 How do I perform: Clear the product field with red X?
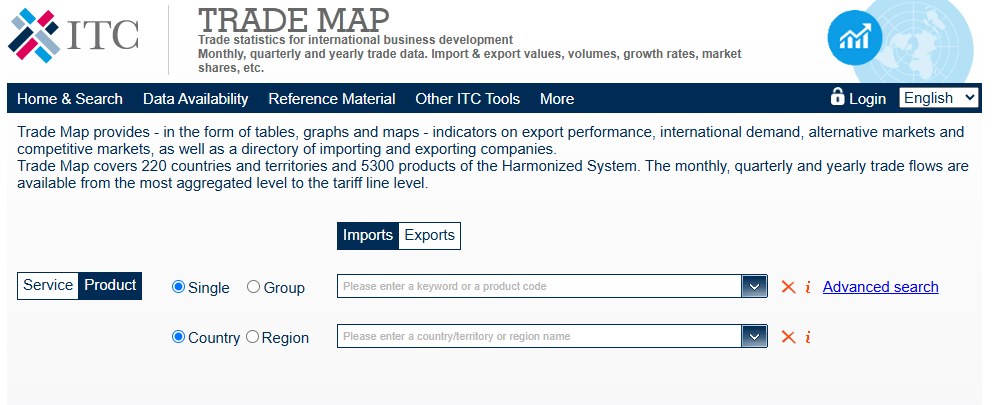pos(788,287)
